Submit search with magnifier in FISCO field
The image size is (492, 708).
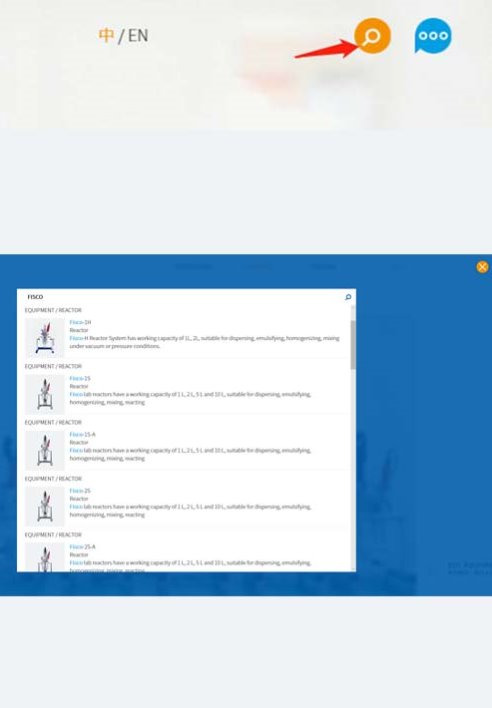pos(348,297)
